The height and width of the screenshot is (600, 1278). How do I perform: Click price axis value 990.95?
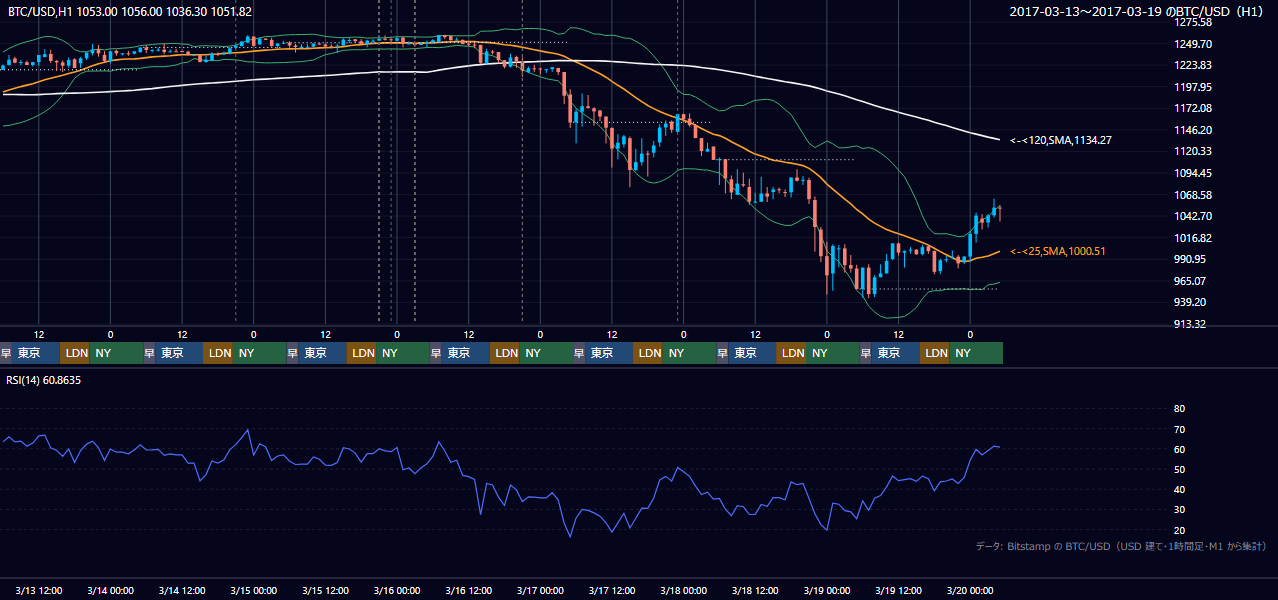coord(1189,259)
